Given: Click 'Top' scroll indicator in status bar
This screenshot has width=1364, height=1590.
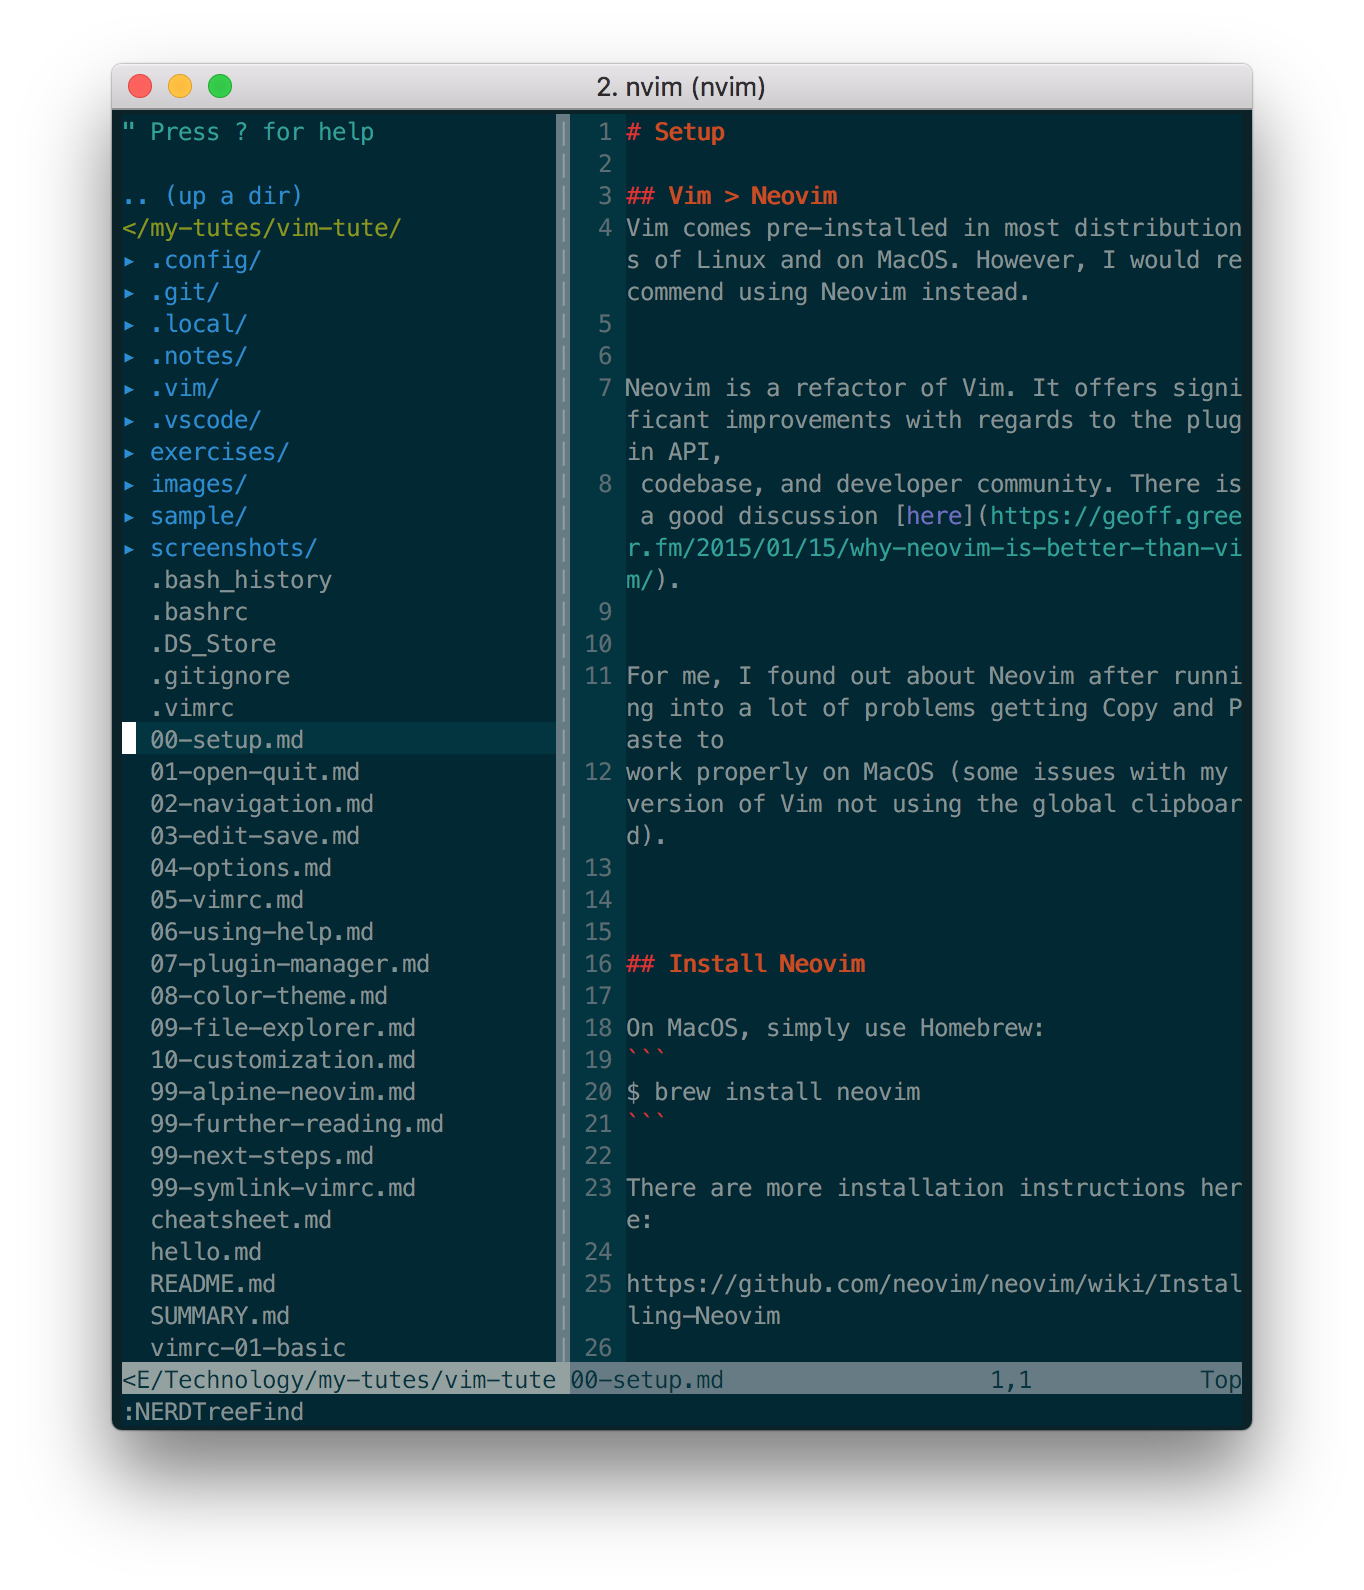Looking at the screenshot, I should tap(1221, 1380).
